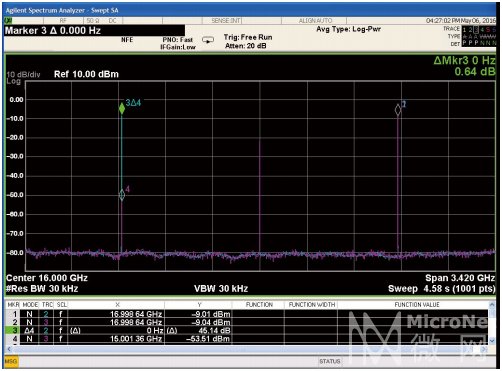
Task: Click the green status icon at top left
Action: click(8, 21)
